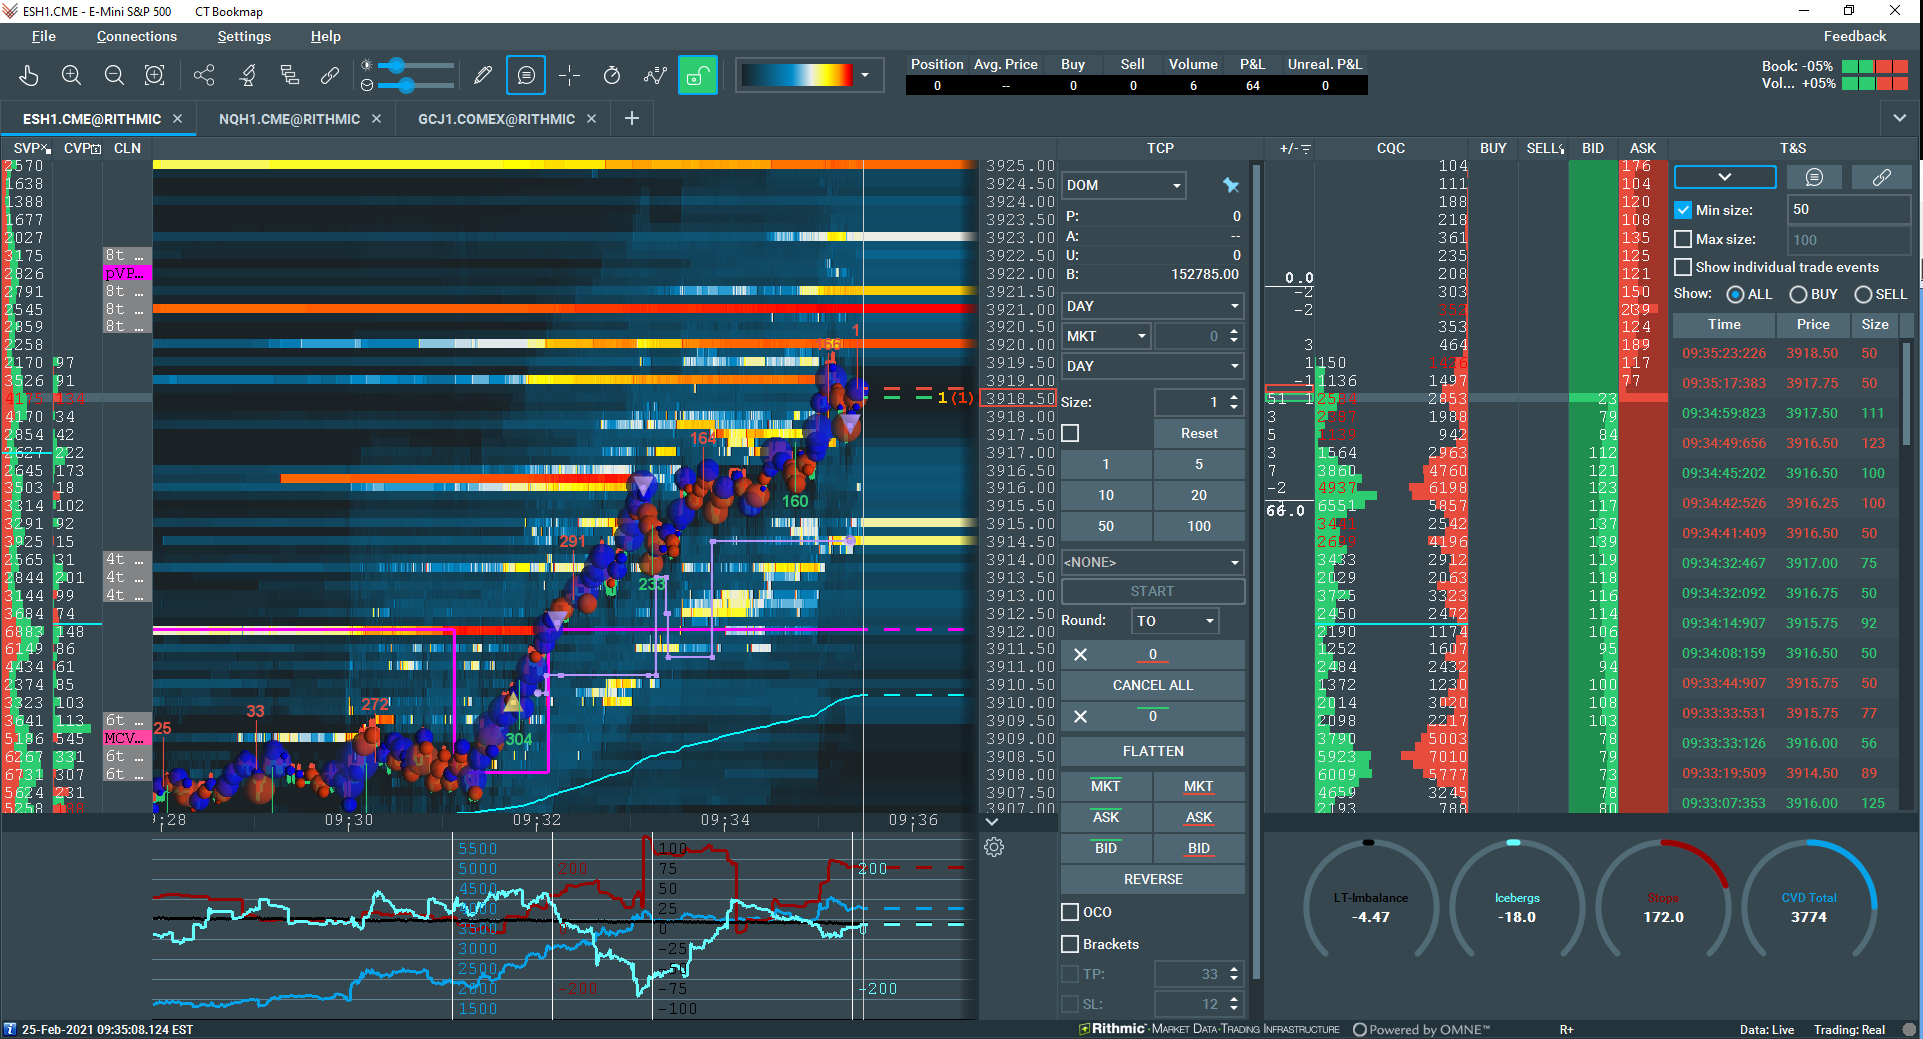
Task: Activate the crosshair tool
Action: [x=569, y=75]
